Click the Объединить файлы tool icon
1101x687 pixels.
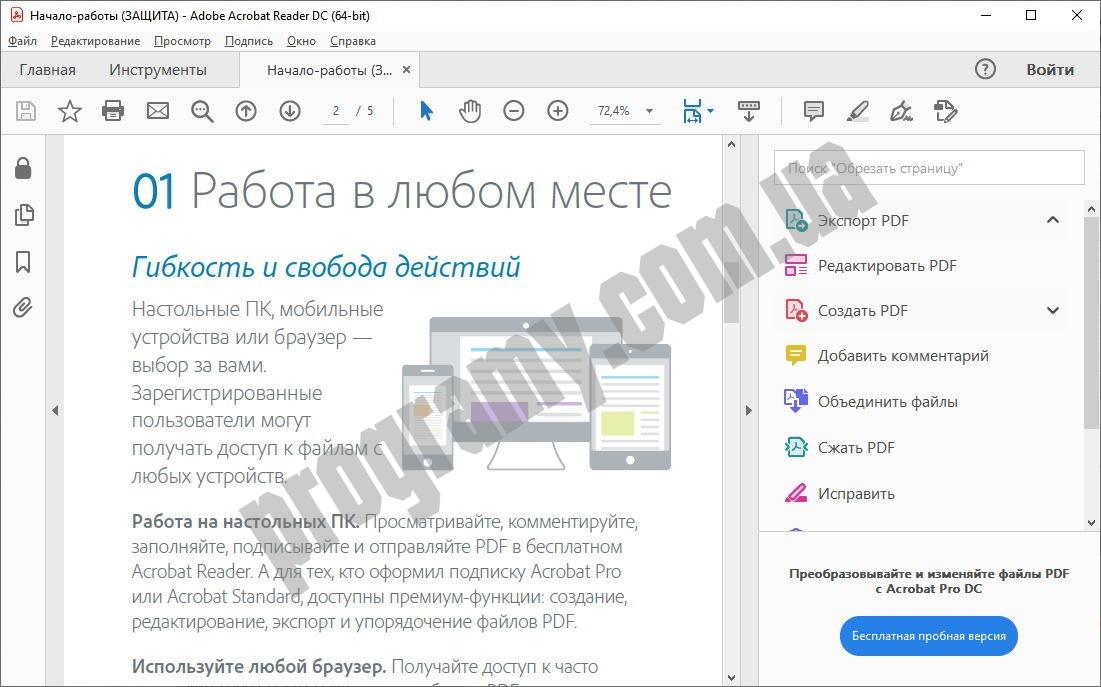796,401
